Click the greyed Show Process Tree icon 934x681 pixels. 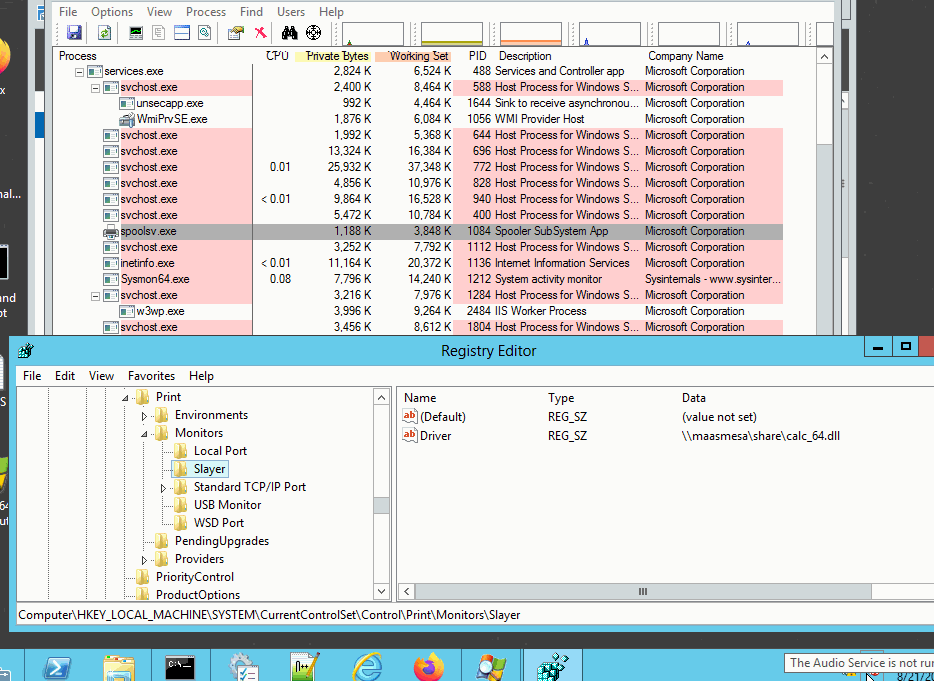(x=158, y=32)
